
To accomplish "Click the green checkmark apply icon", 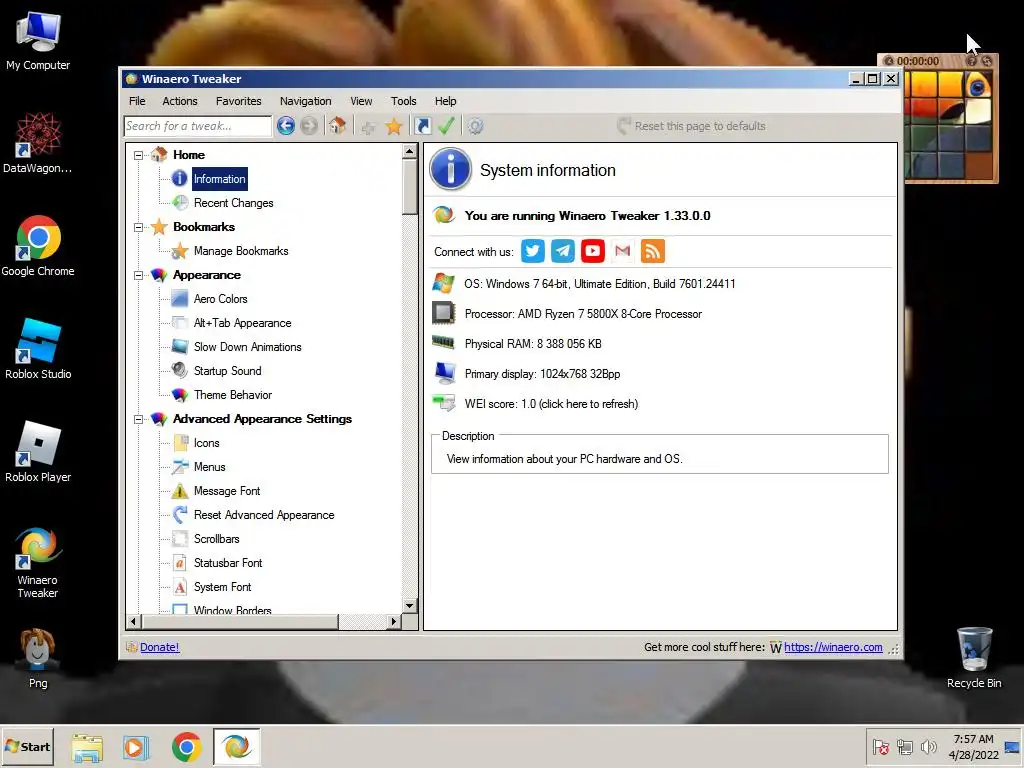I will click(x=446, y=125).
